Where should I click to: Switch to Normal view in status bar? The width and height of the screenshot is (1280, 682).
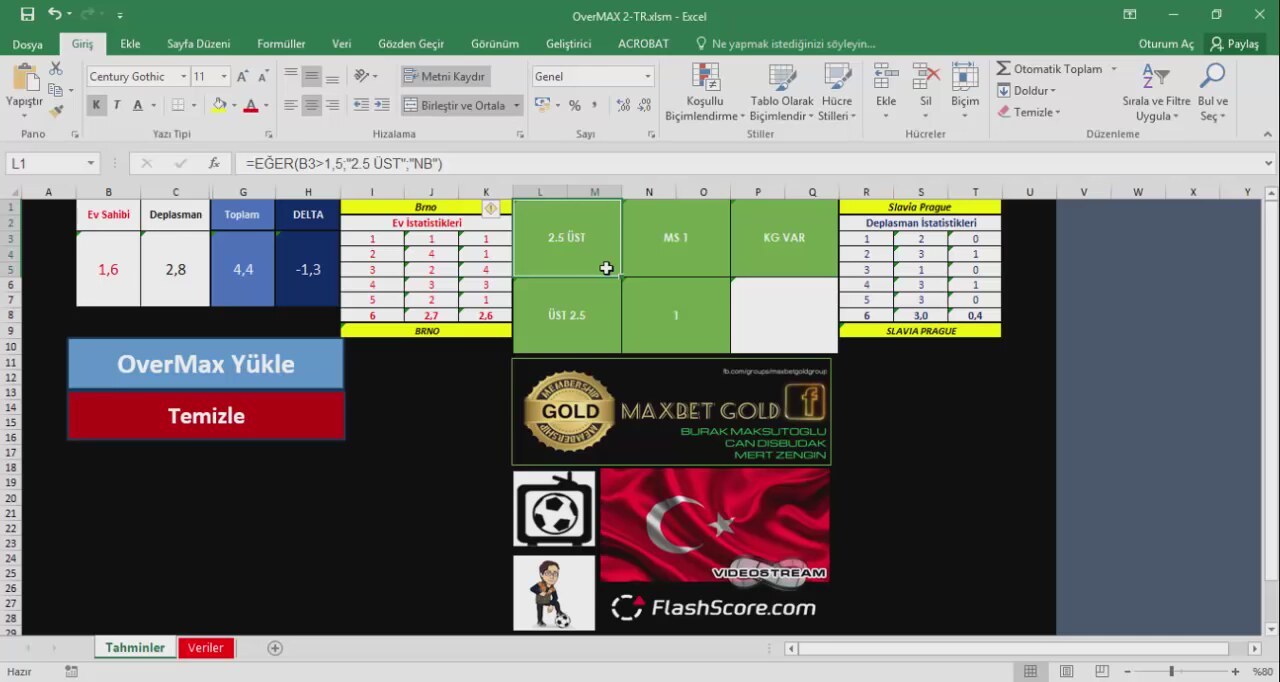(1031, 672)
